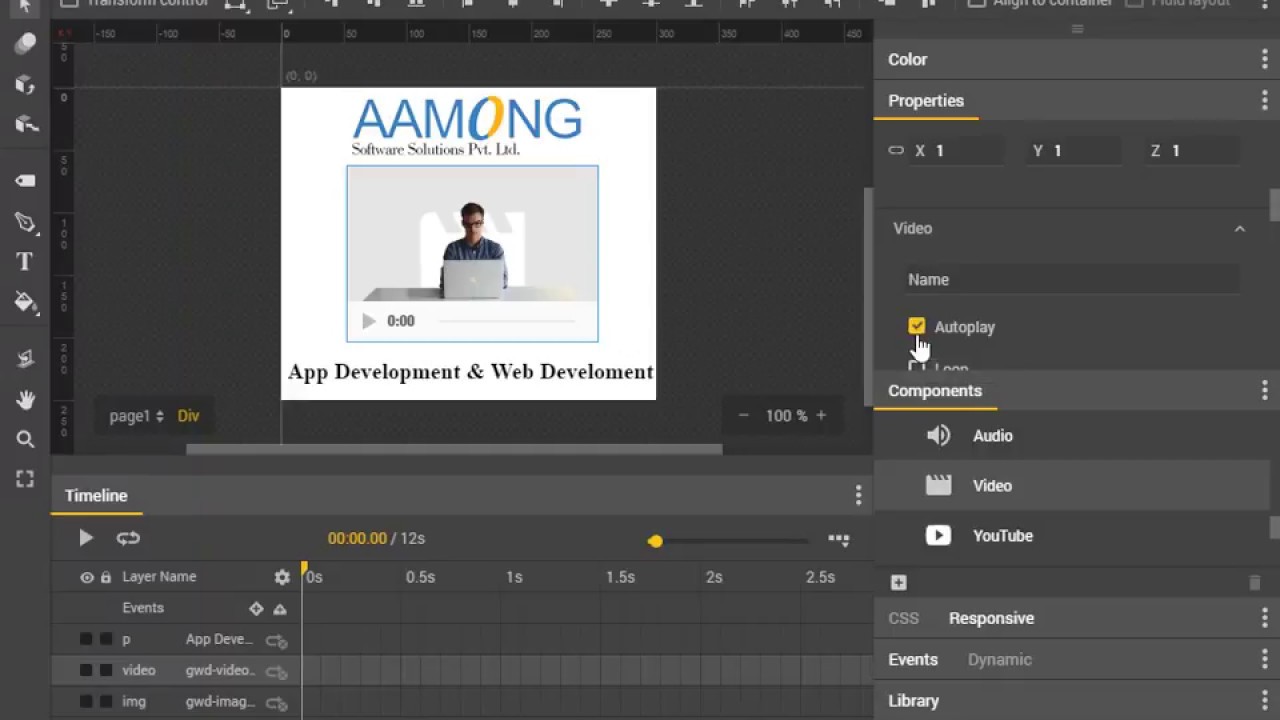Delete selected component with trash icon
The width and height of the screenshot is (1280, 720).
coord(1255,582)
